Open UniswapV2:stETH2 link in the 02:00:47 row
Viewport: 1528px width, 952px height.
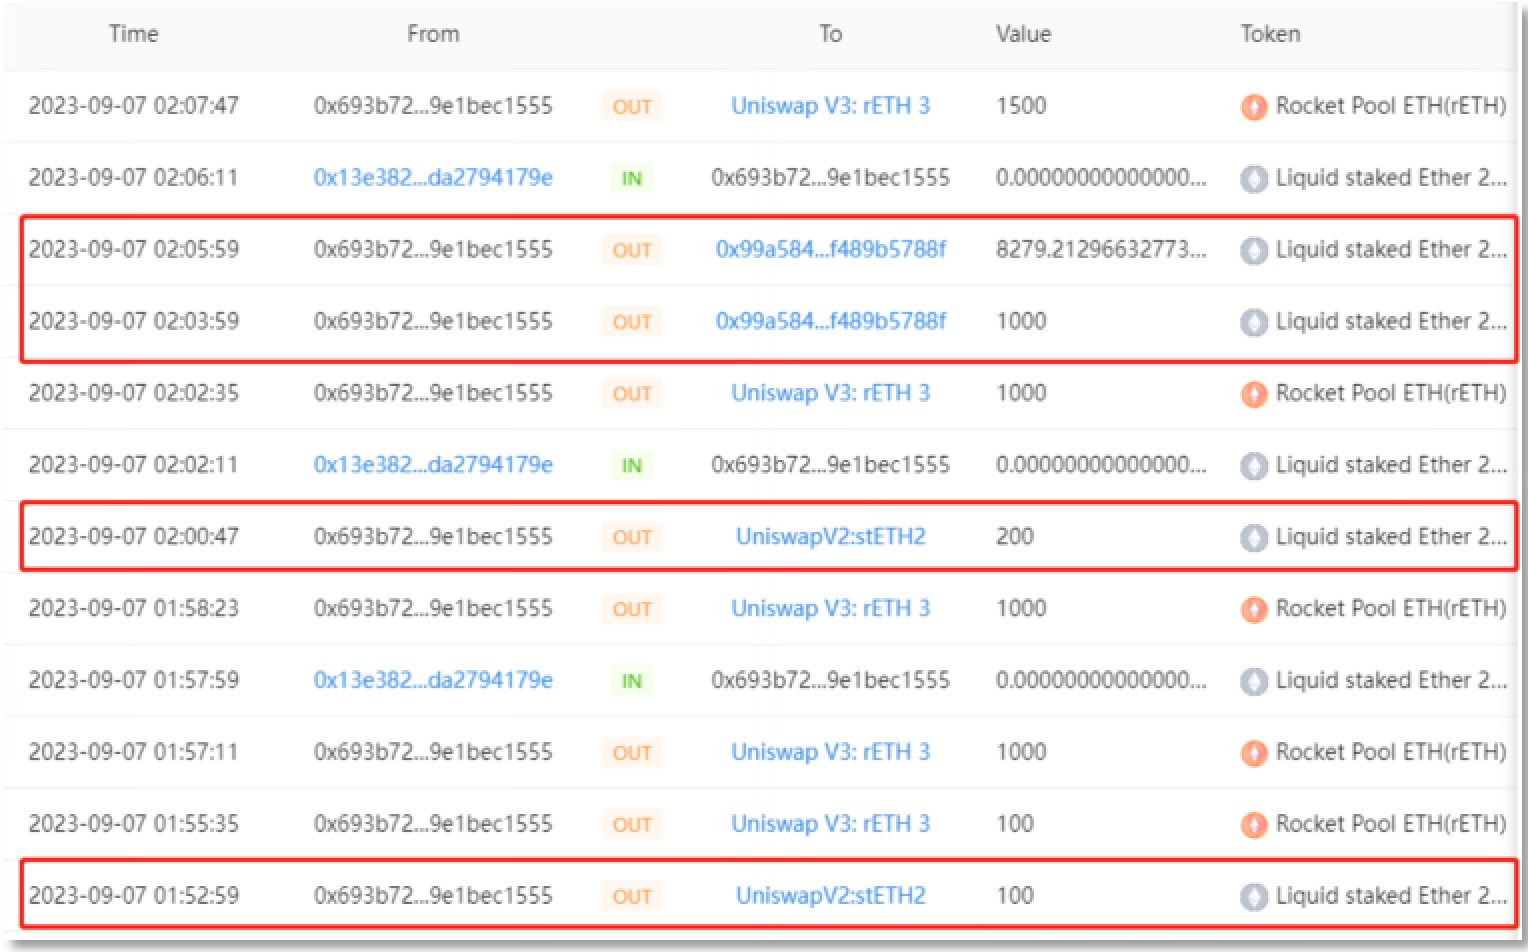[830, 537]
